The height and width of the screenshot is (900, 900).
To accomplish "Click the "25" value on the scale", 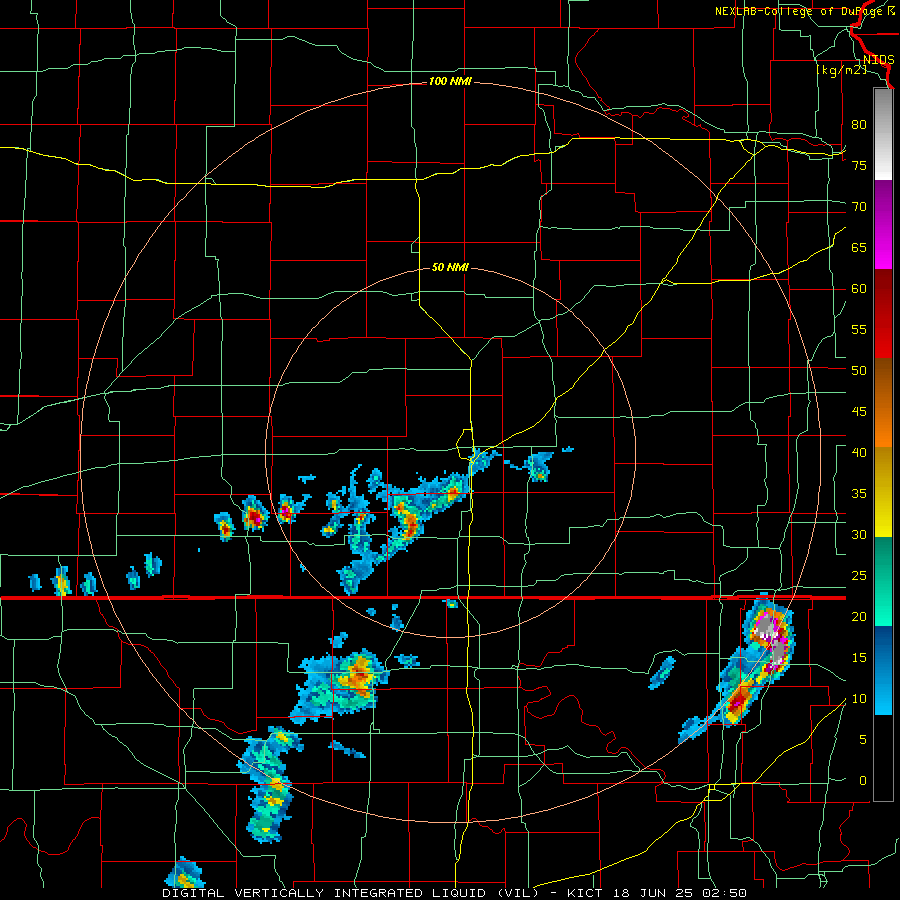I will [859, 576].
